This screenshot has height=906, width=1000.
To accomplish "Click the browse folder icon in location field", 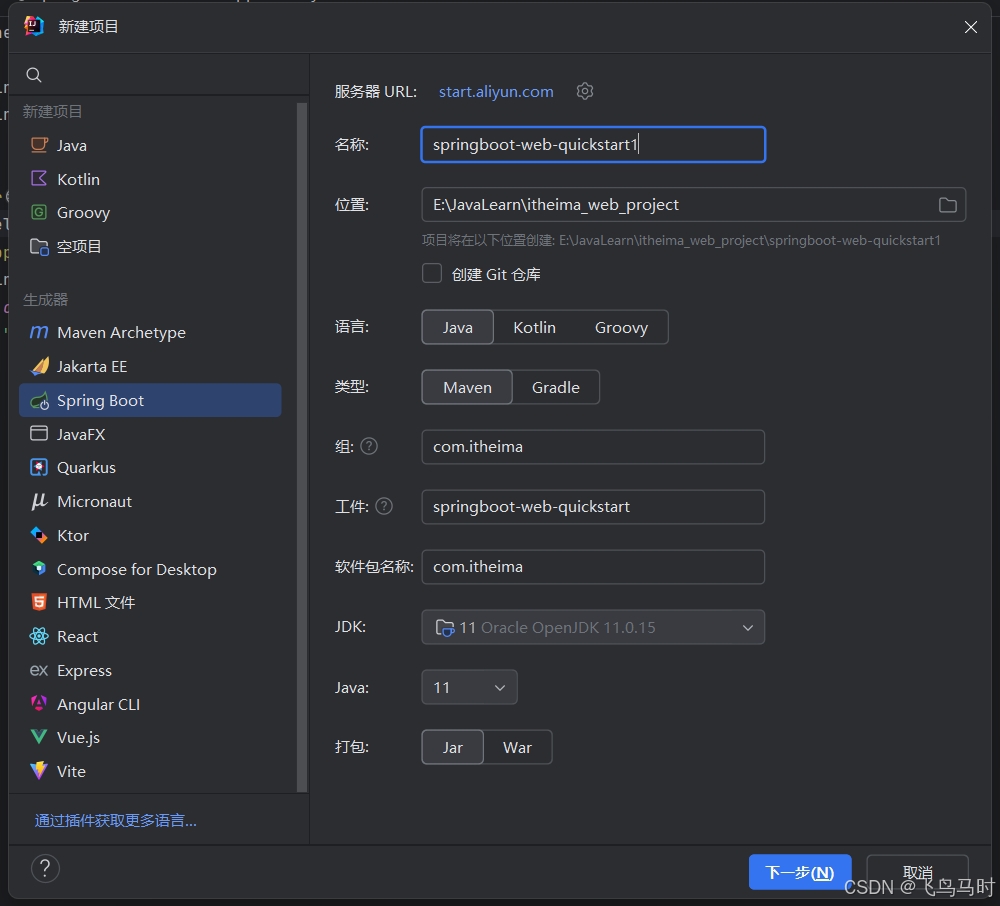I will click(948, 205).
